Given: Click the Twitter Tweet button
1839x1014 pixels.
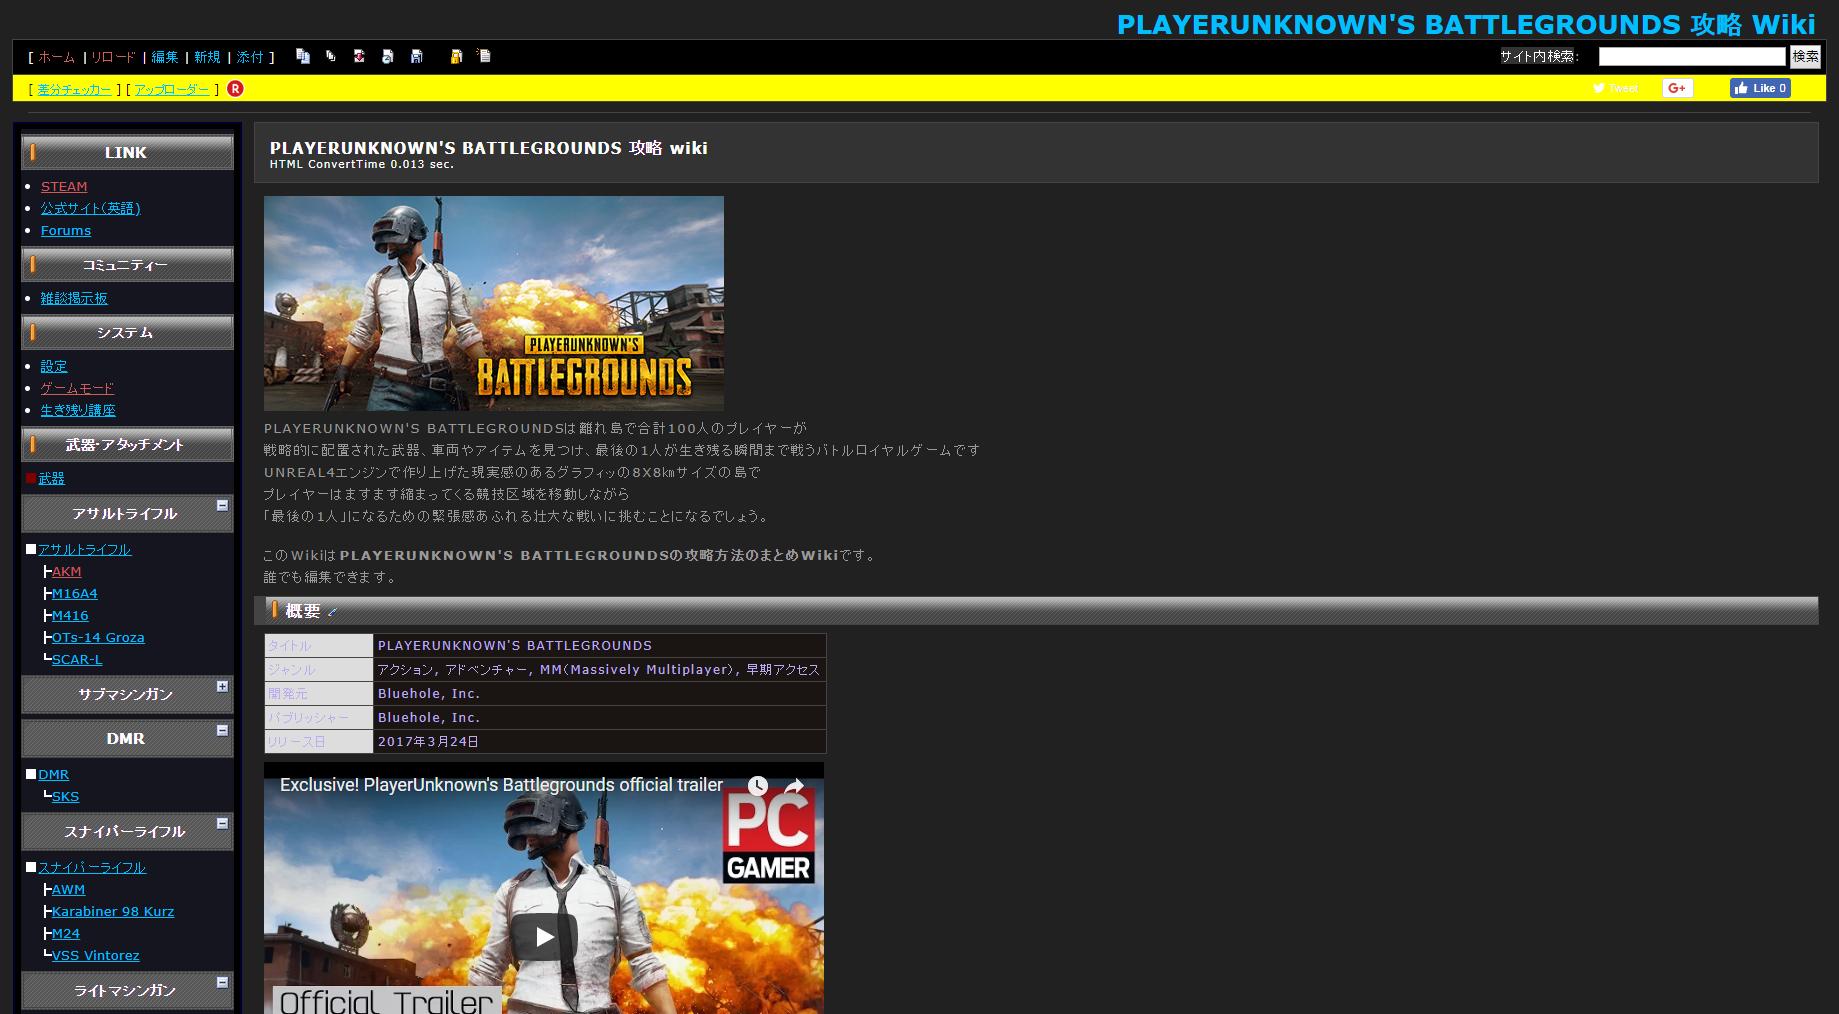Looking at the screenshot, I should 1616,88.
